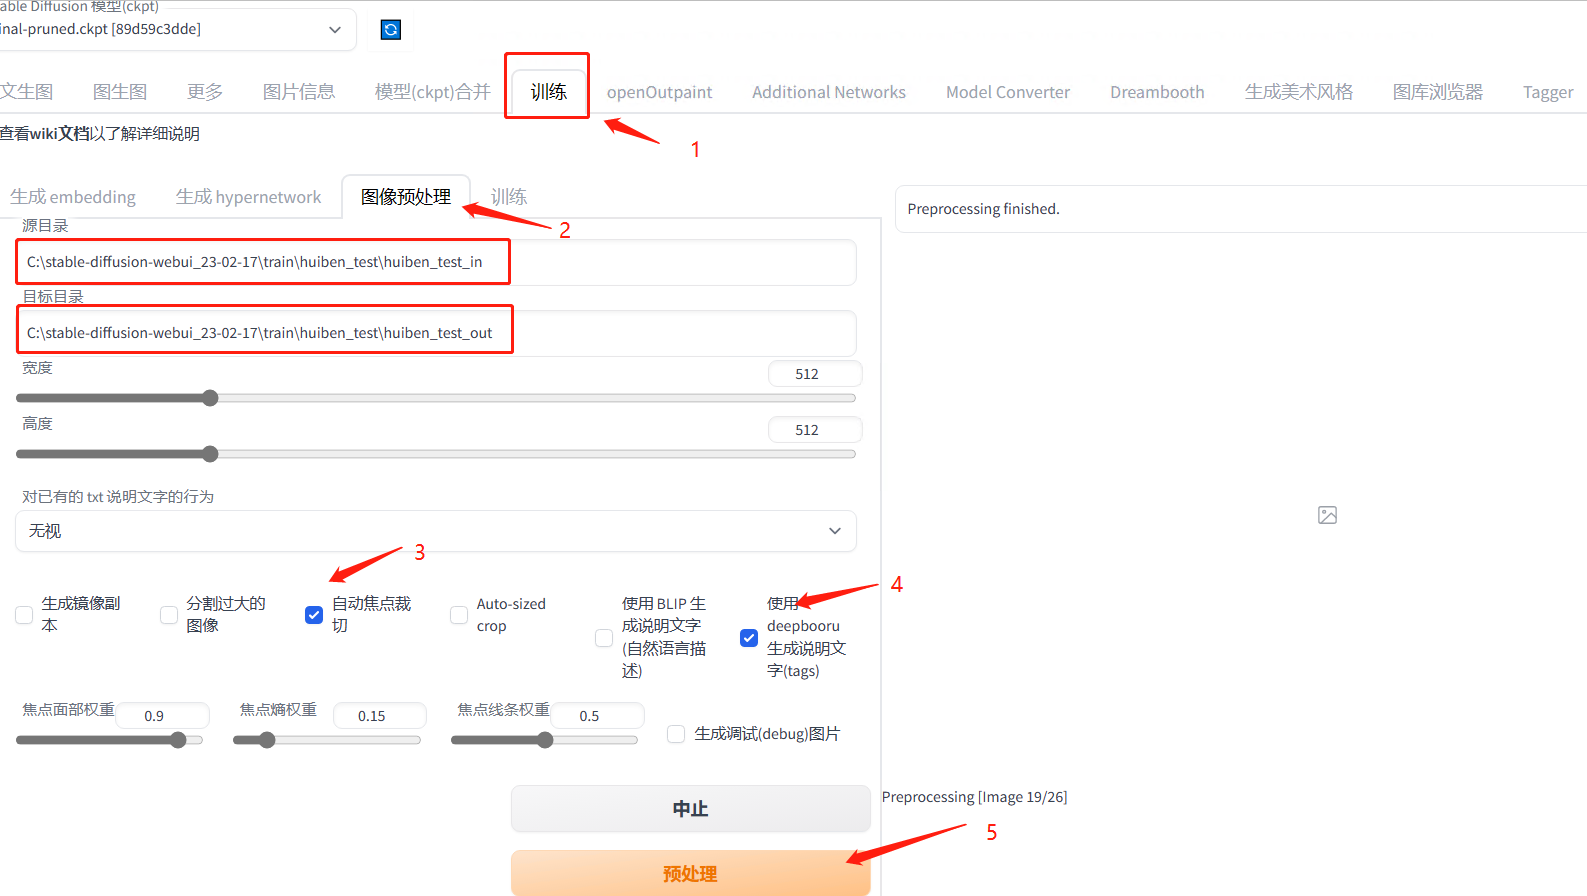
Task: Click the 宽度 width slider handle
Action: (210, 398)
